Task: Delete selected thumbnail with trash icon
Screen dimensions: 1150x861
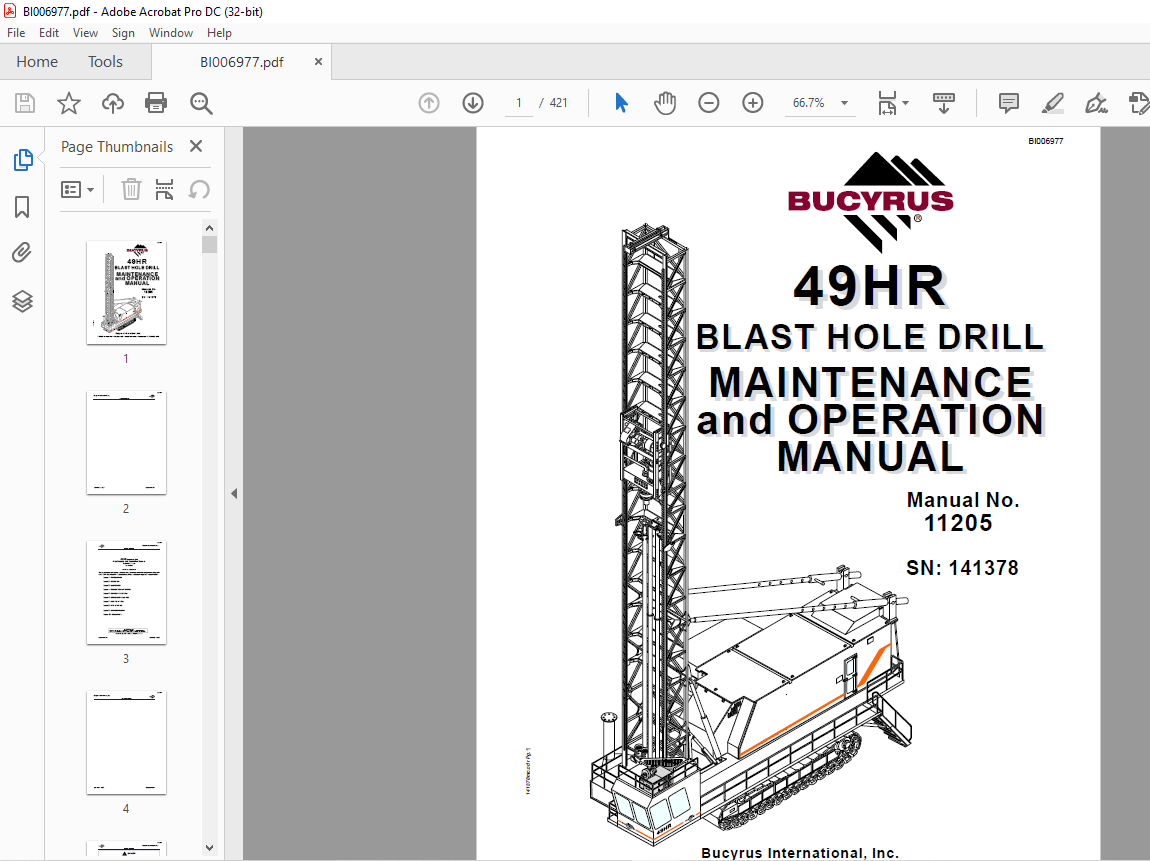Action: [x=131, y=190]
